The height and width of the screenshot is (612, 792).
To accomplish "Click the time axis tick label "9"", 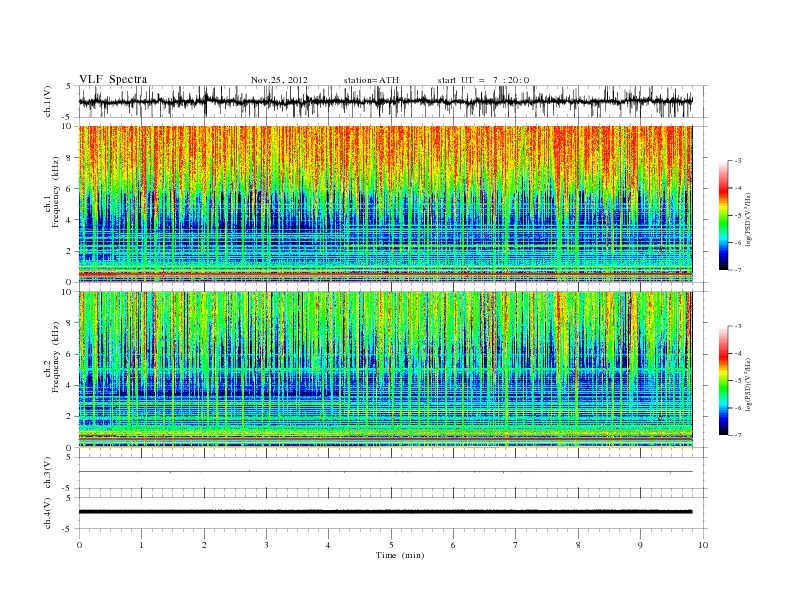I will [x=640, y=545].
